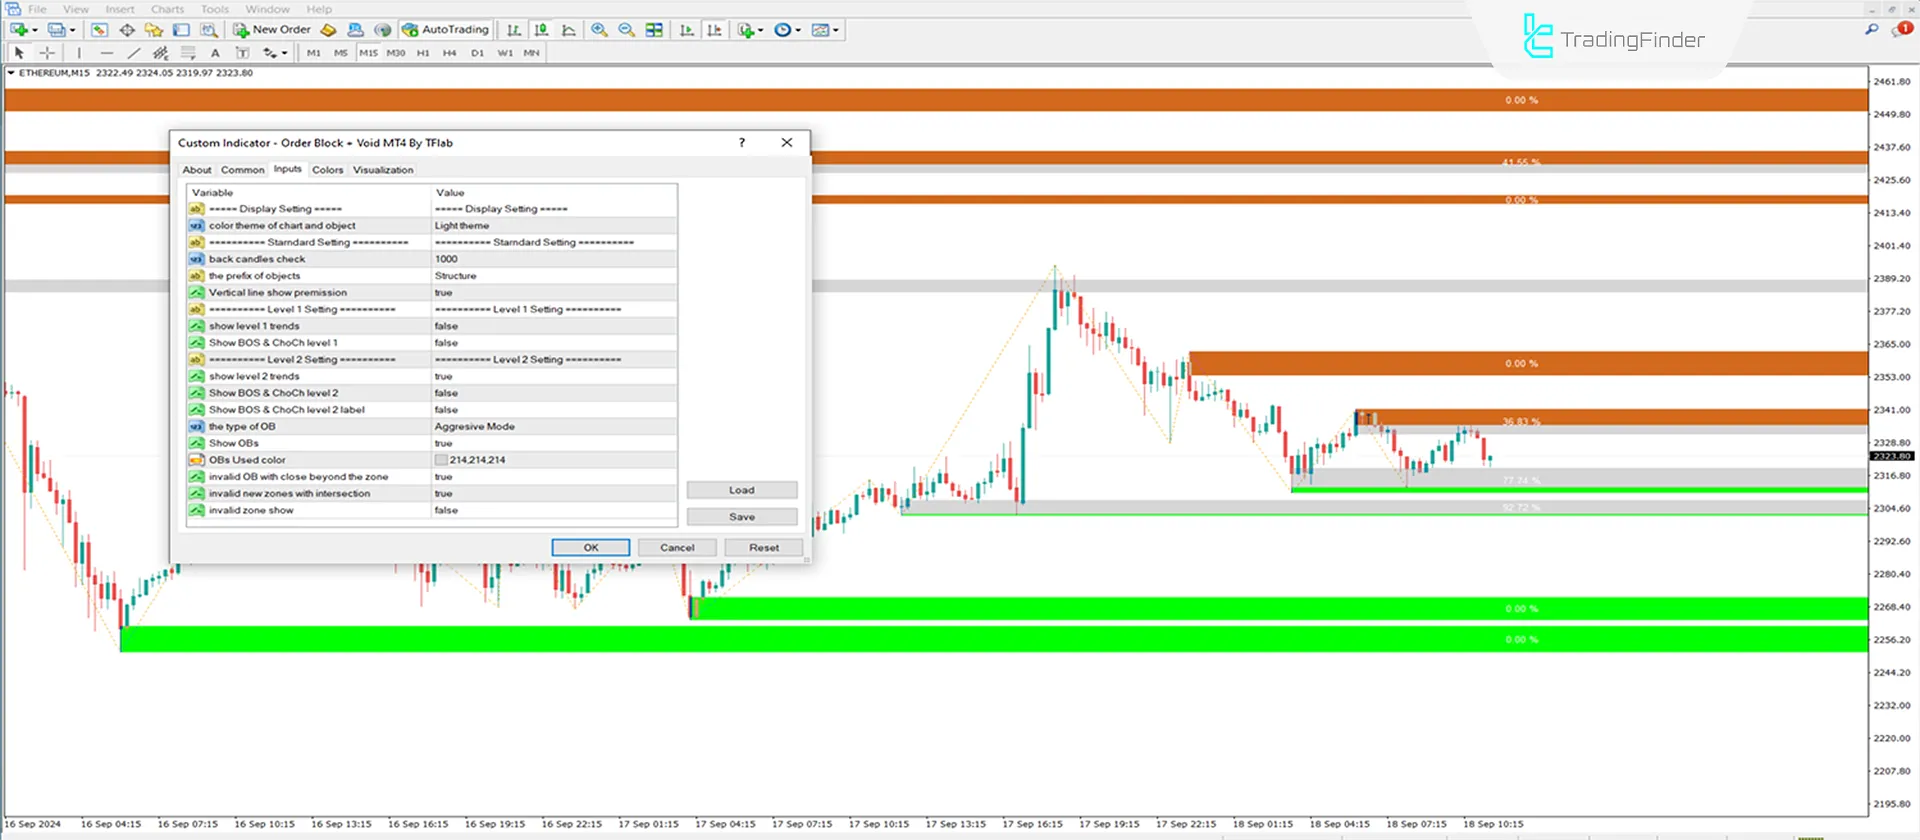Expand the templates dropdown arrow

[x=836, y=30]
